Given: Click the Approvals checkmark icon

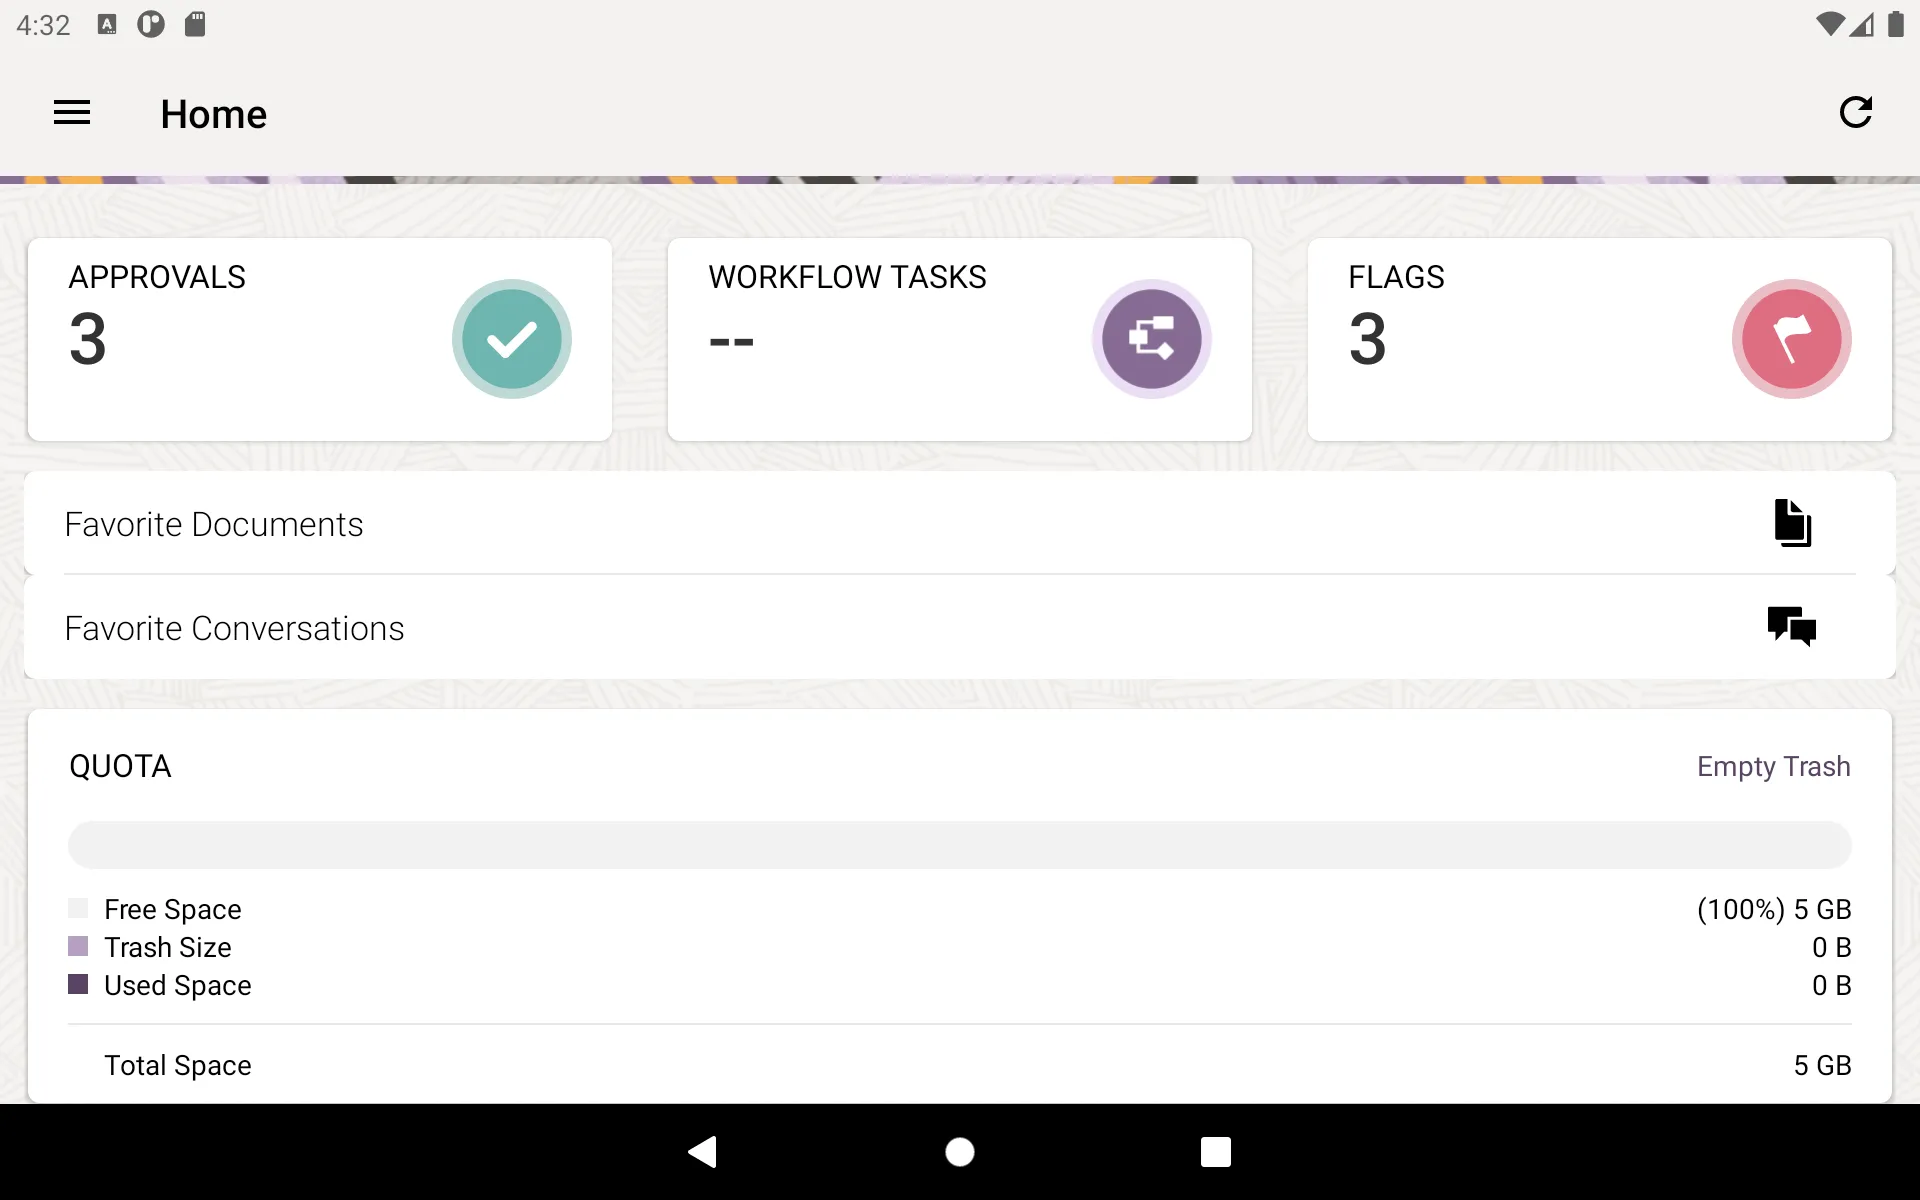Looking at the screenshot, I should (511, 339).
